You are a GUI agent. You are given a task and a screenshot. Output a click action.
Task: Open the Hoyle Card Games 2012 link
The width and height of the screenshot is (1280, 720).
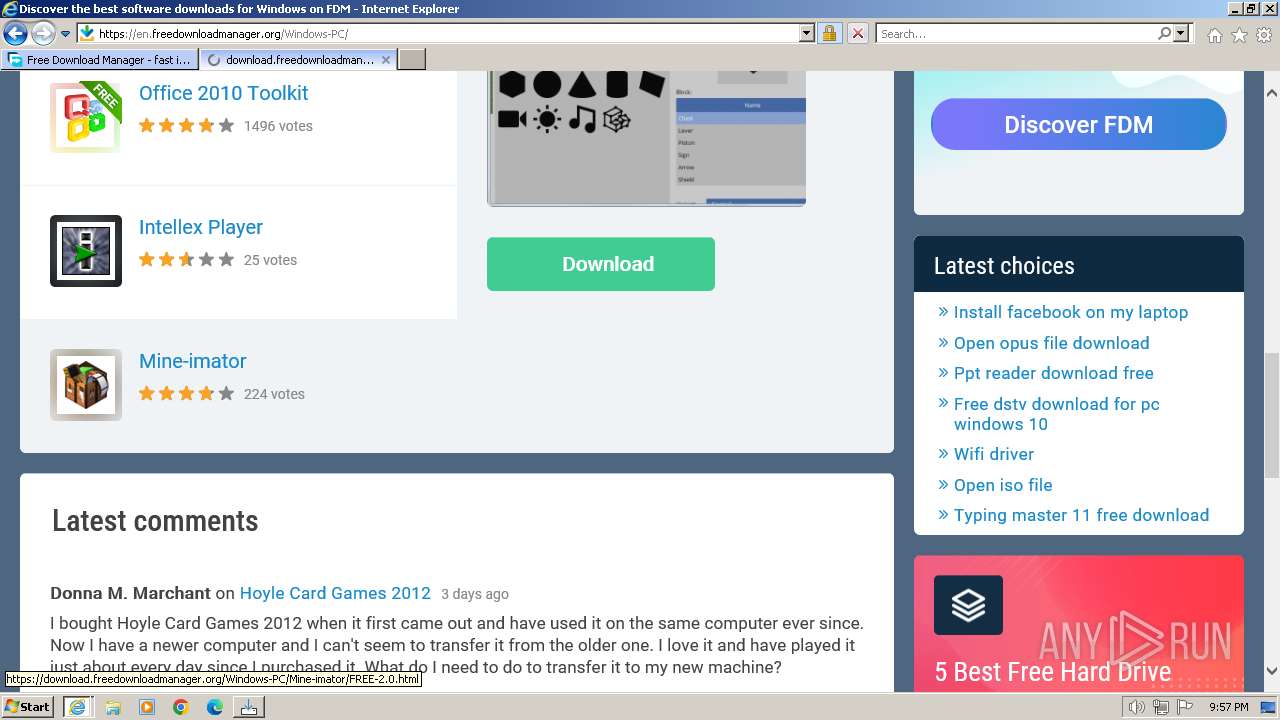(335, 593)
